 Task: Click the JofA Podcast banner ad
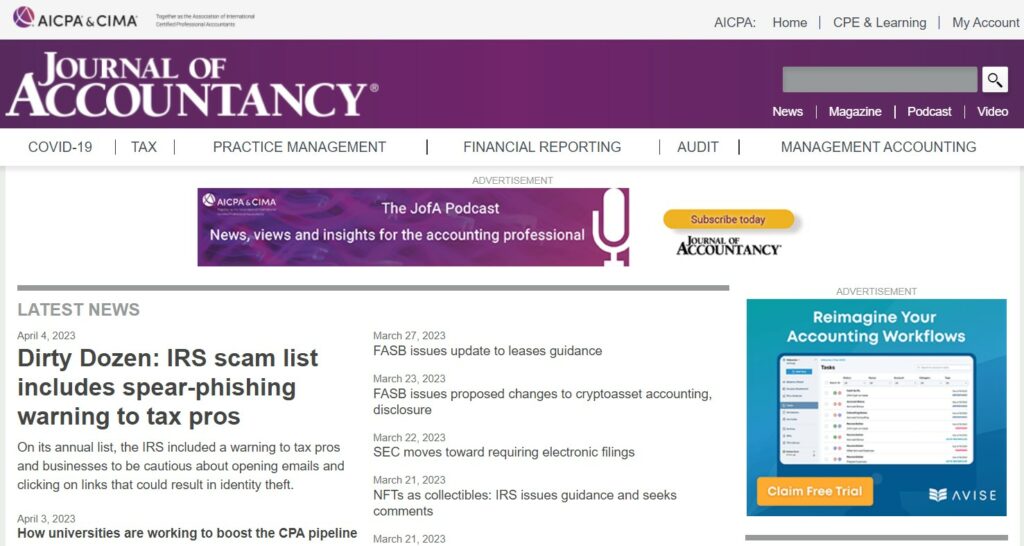[x=413, y=227]
